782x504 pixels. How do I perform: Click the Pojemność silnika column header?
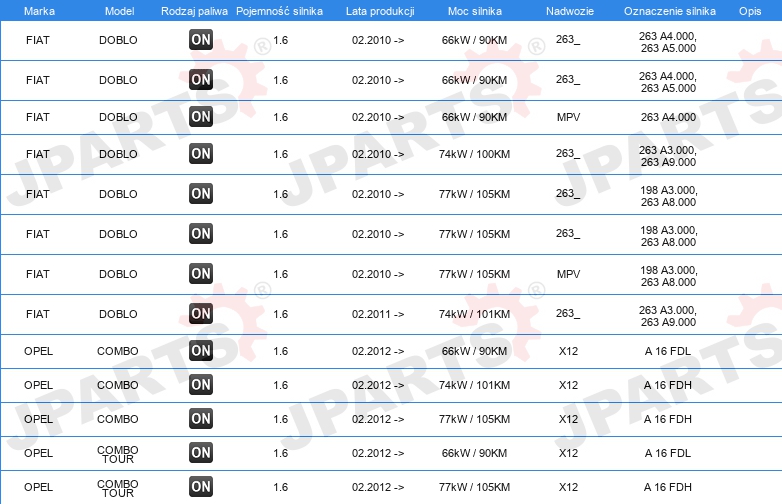coord(279,11)
